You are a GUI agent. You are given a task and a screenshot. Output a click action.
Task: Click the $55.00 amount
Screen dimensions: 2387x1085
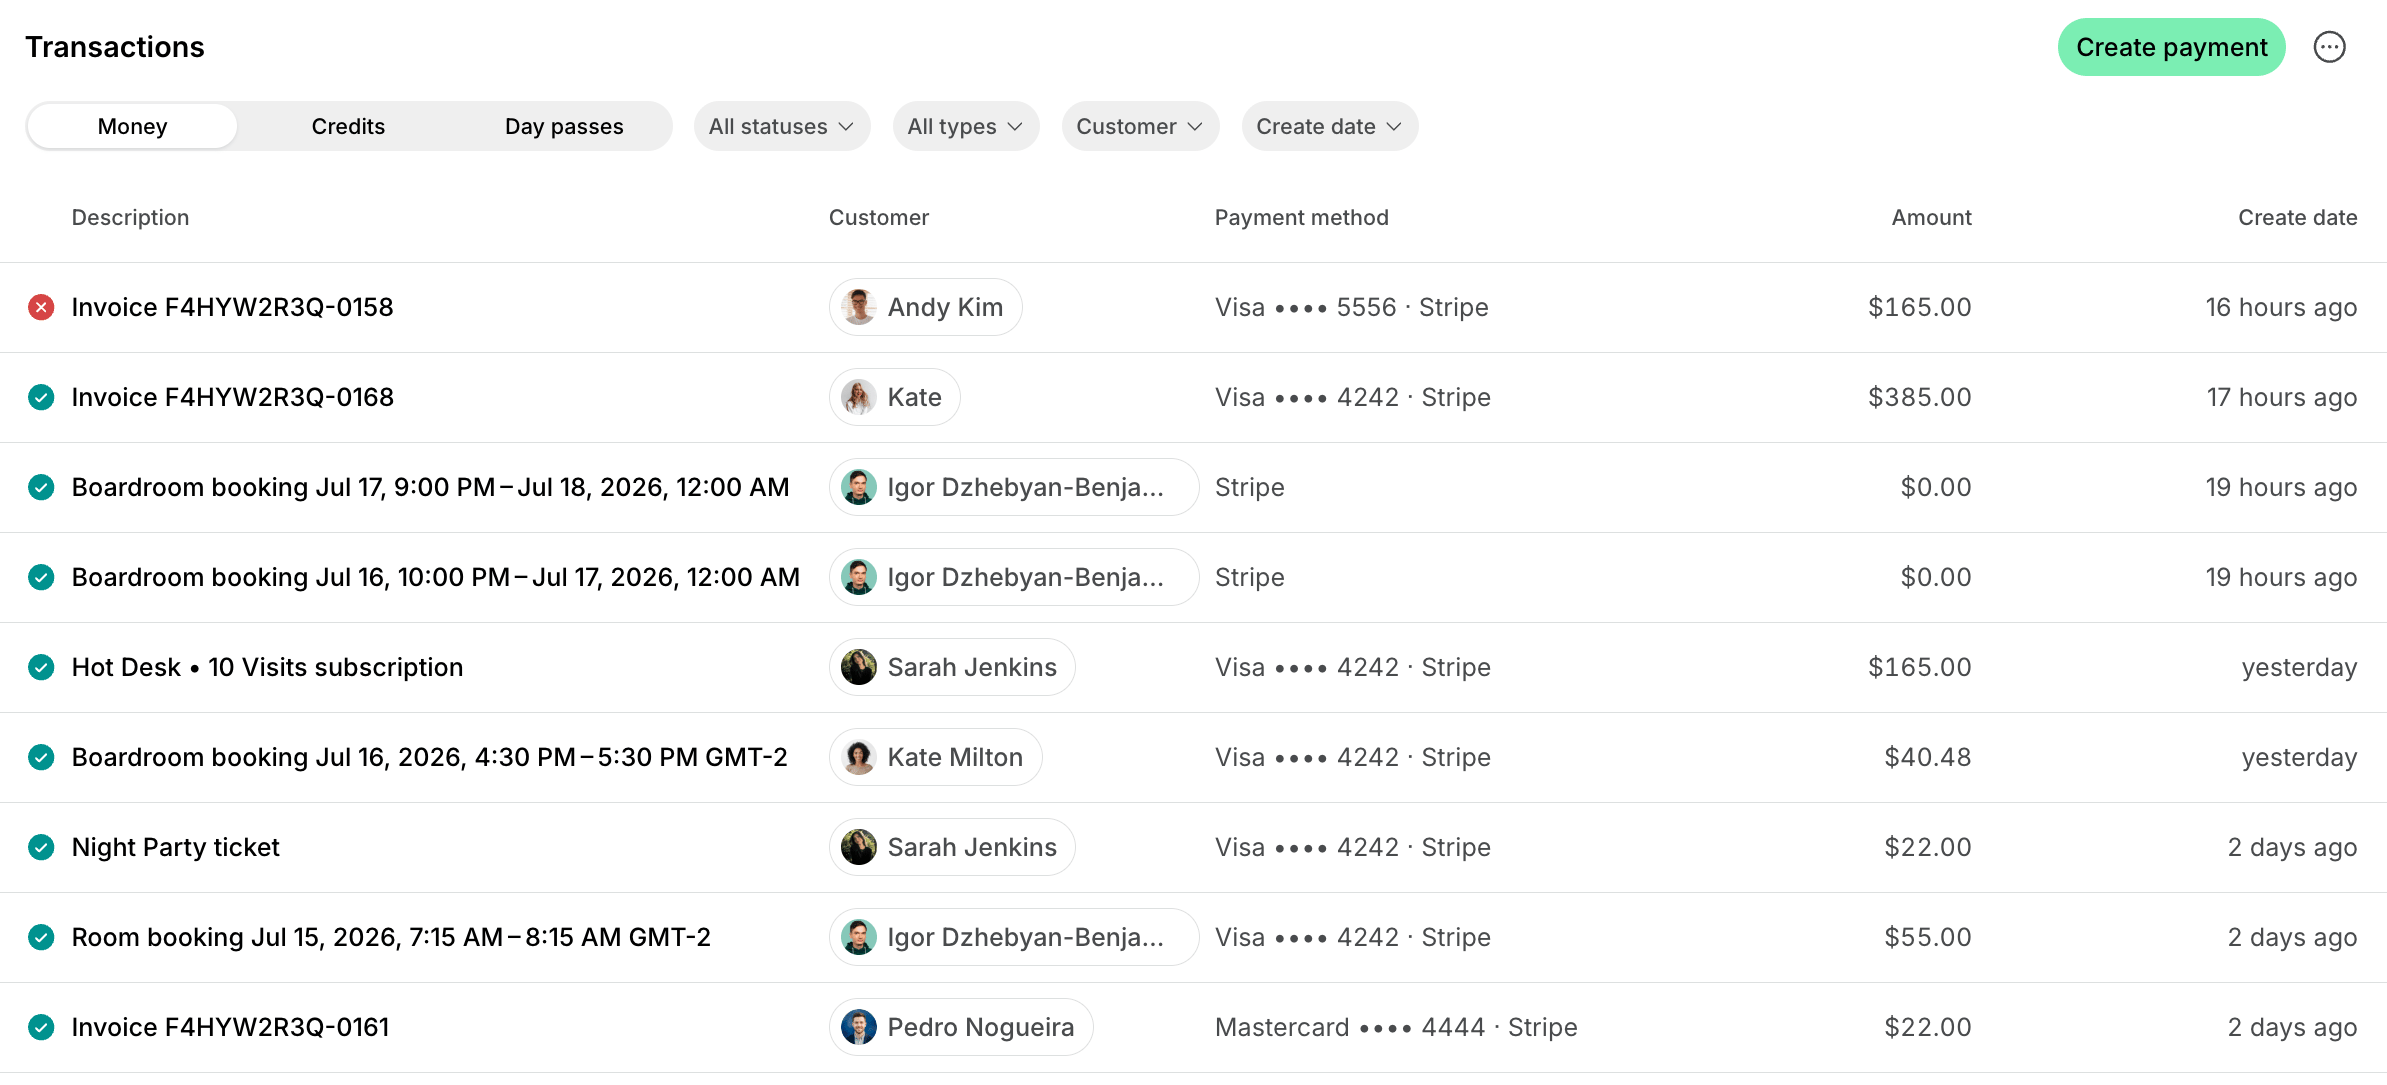1927,937
